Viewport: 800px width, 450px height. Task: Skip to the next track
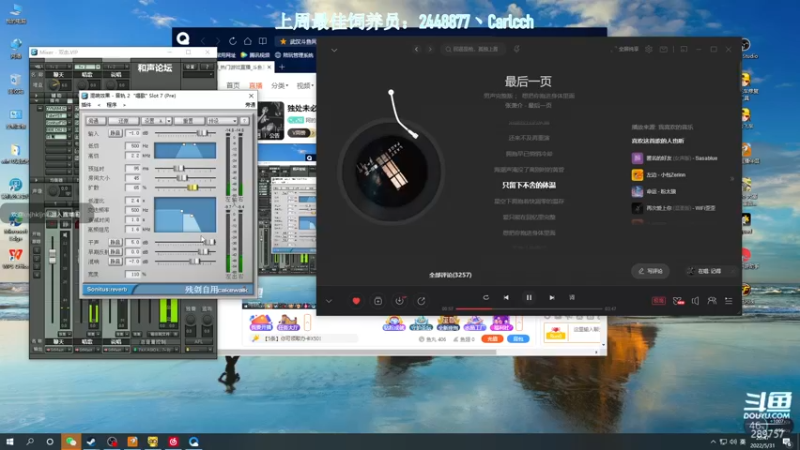552,297
